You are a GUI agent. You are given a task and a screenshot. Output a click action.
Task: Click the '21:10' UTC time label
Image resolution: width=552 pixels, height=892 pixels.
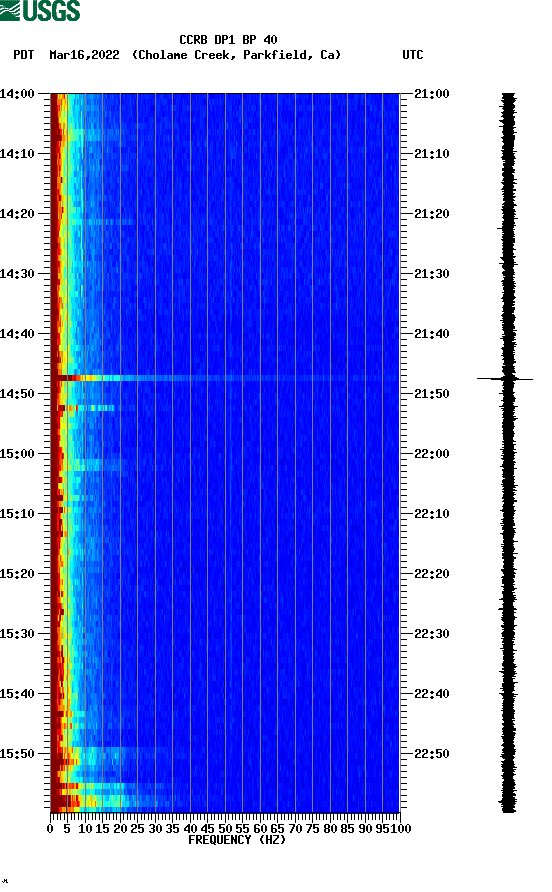click(432, 154)
